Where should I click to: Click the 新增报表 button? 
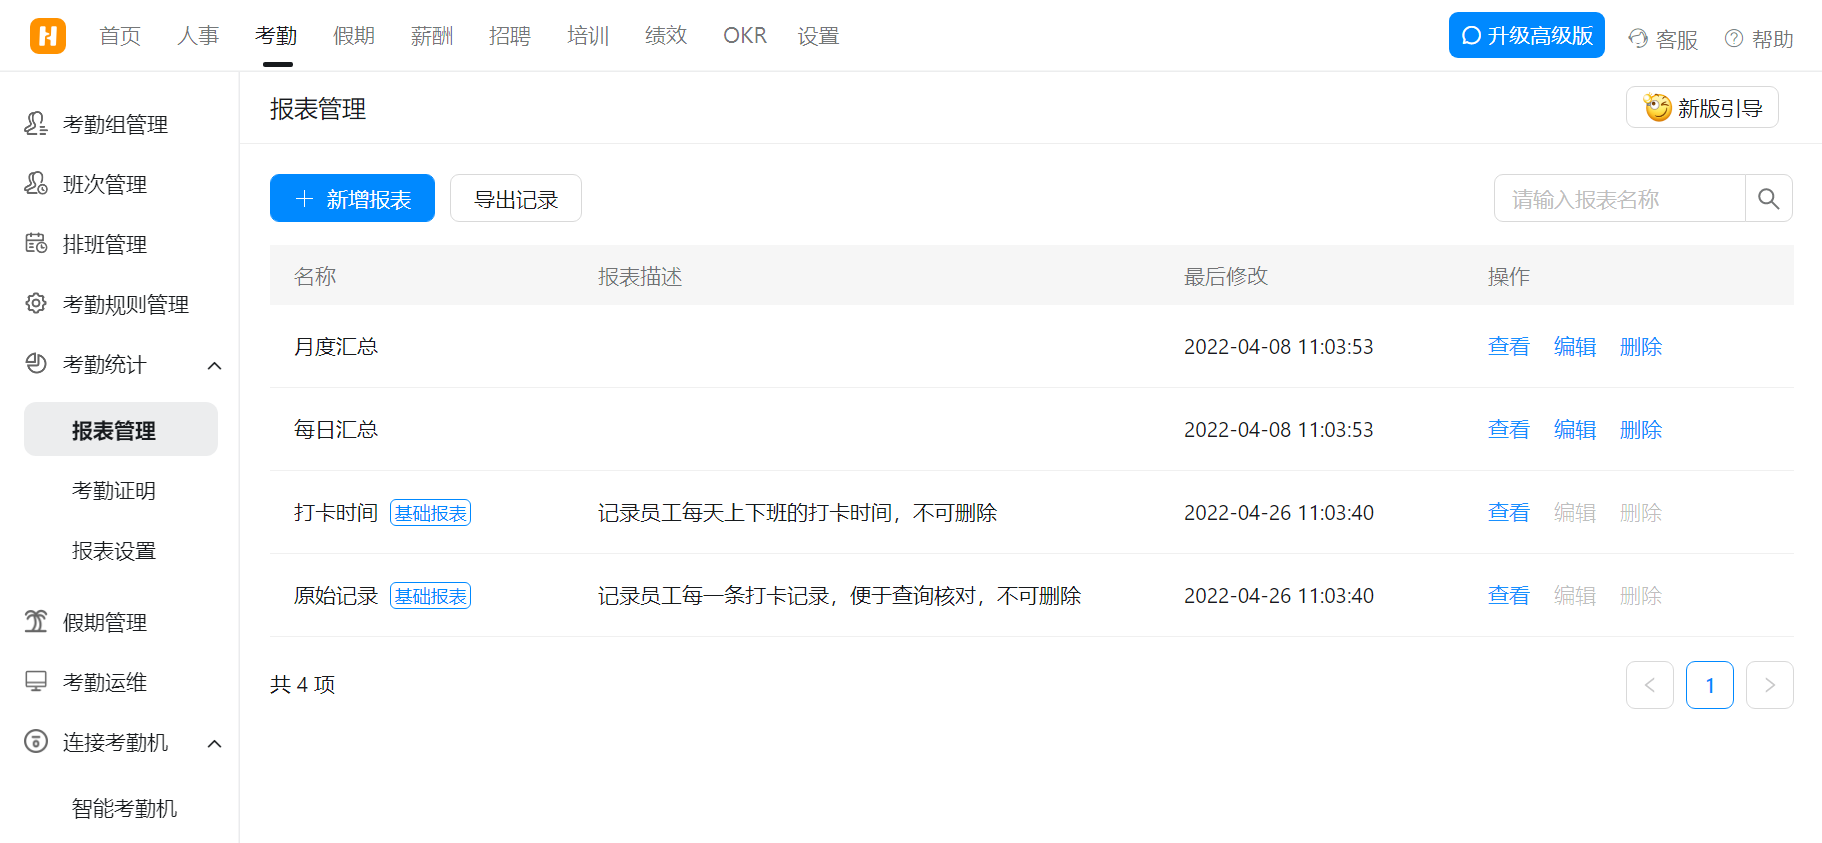click(x=352, y=199)
